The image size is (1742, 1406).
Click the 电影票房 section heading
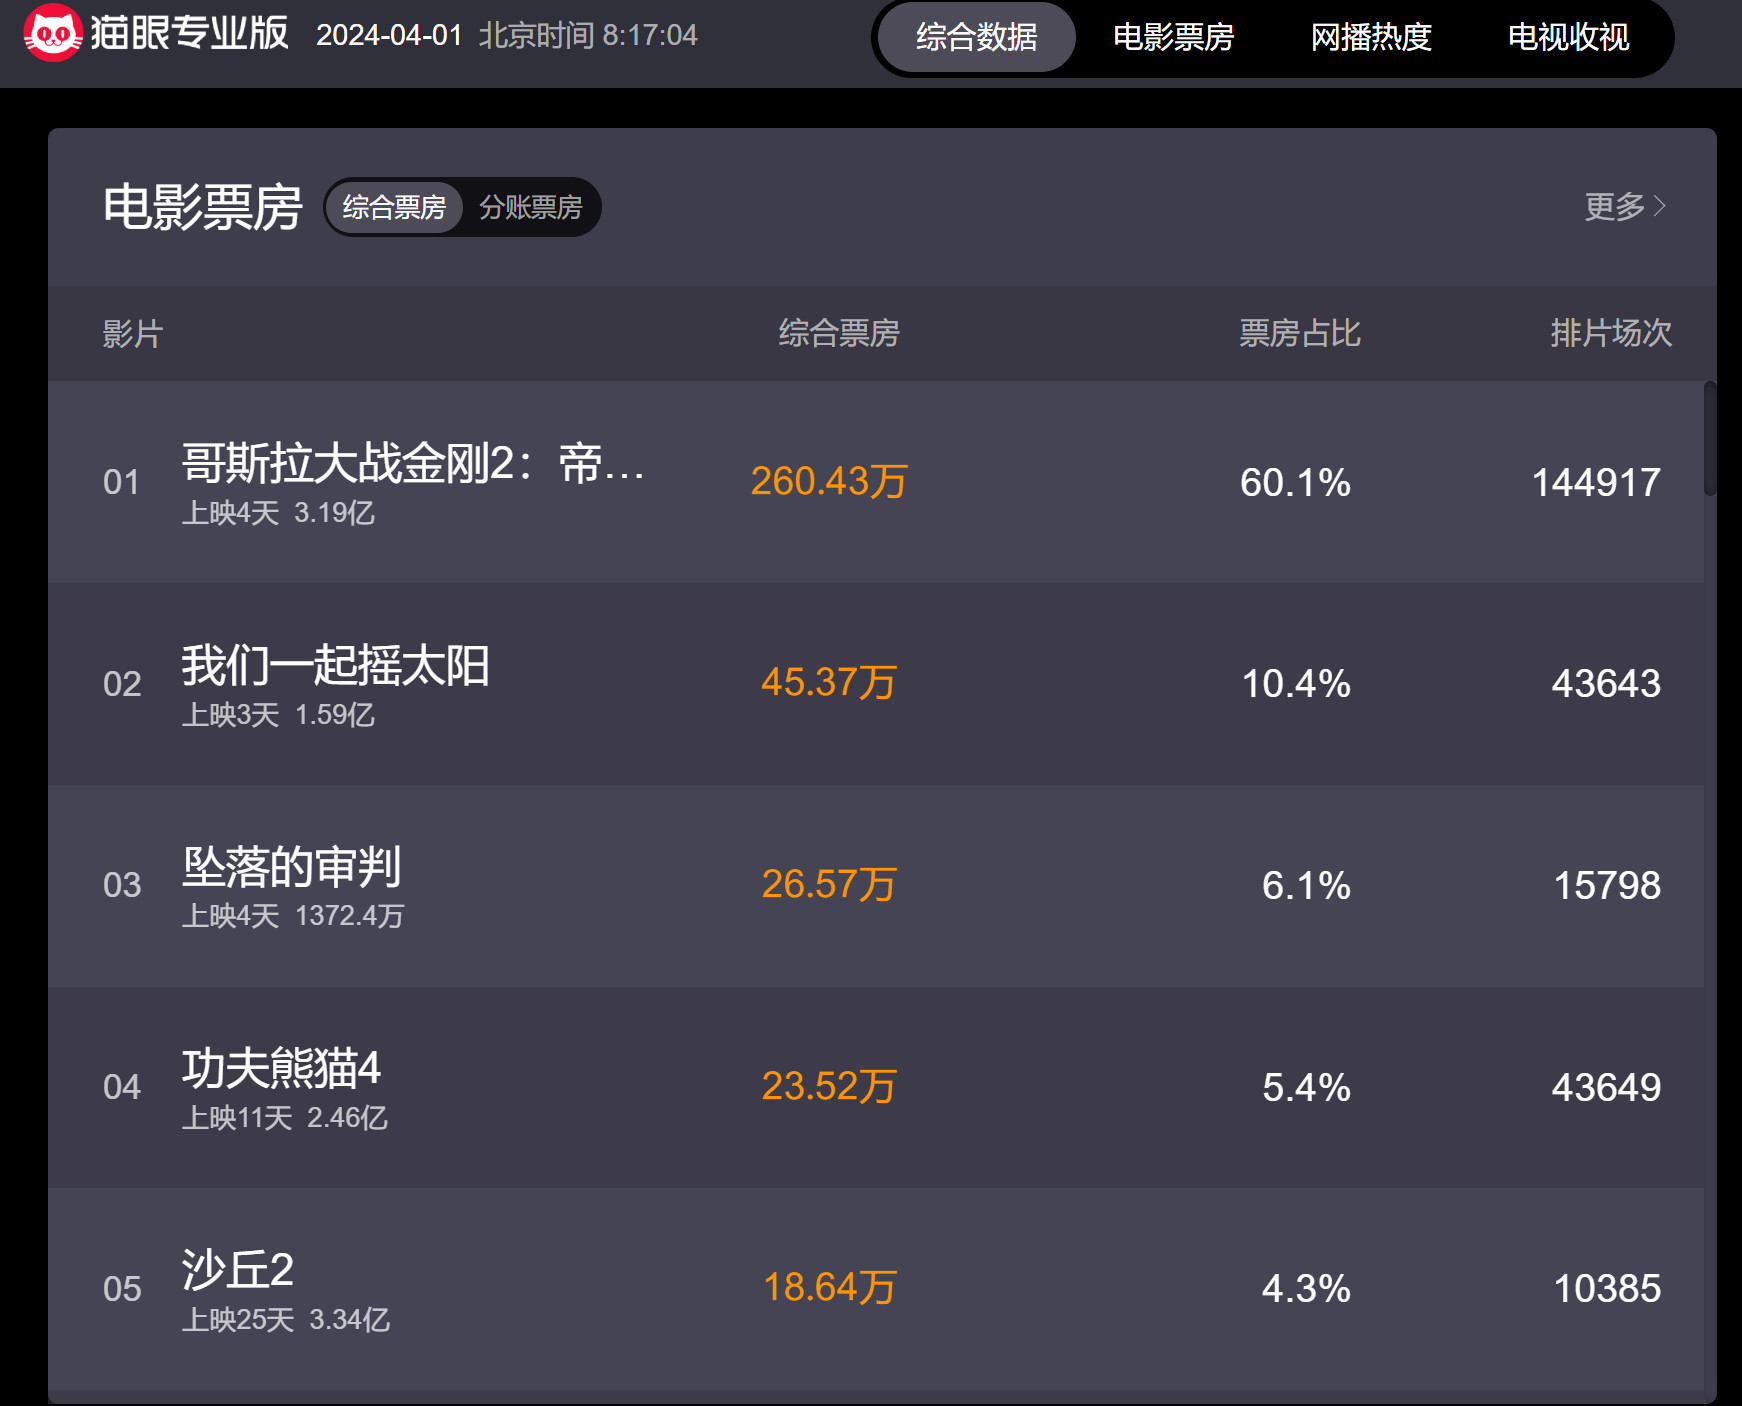pyautogui.click(x=202, y=207)
